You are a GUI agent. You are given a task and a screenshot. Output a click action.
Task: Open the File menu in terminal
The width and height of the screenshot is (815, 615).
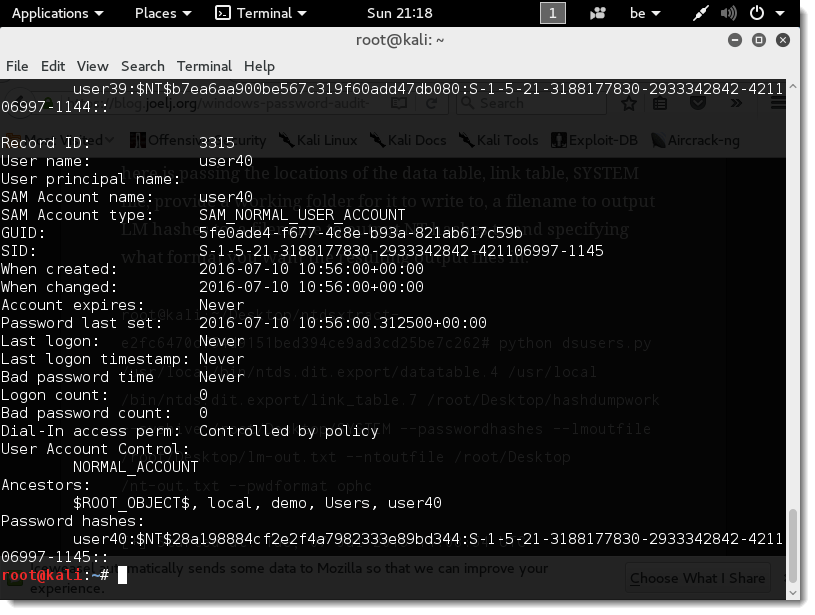click(x=17, y=66)
